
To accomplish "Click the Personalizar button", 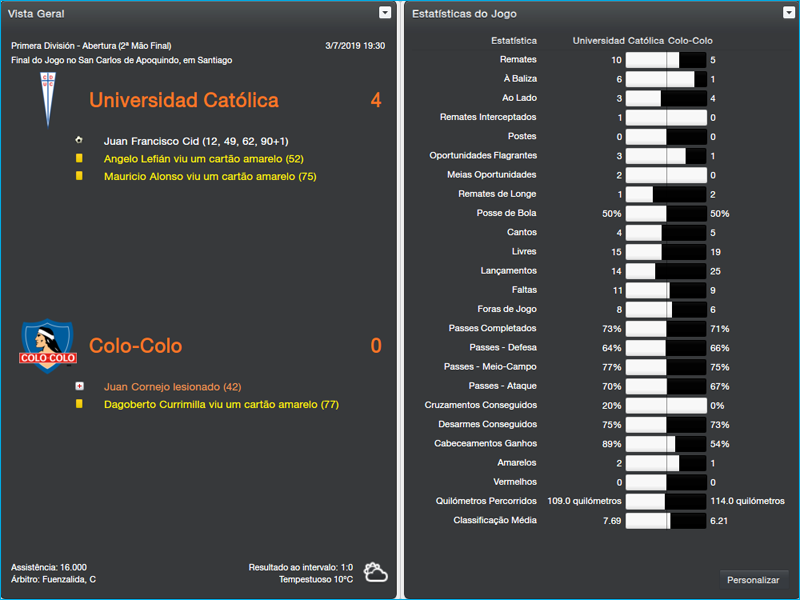I will [x=754, y=579].
